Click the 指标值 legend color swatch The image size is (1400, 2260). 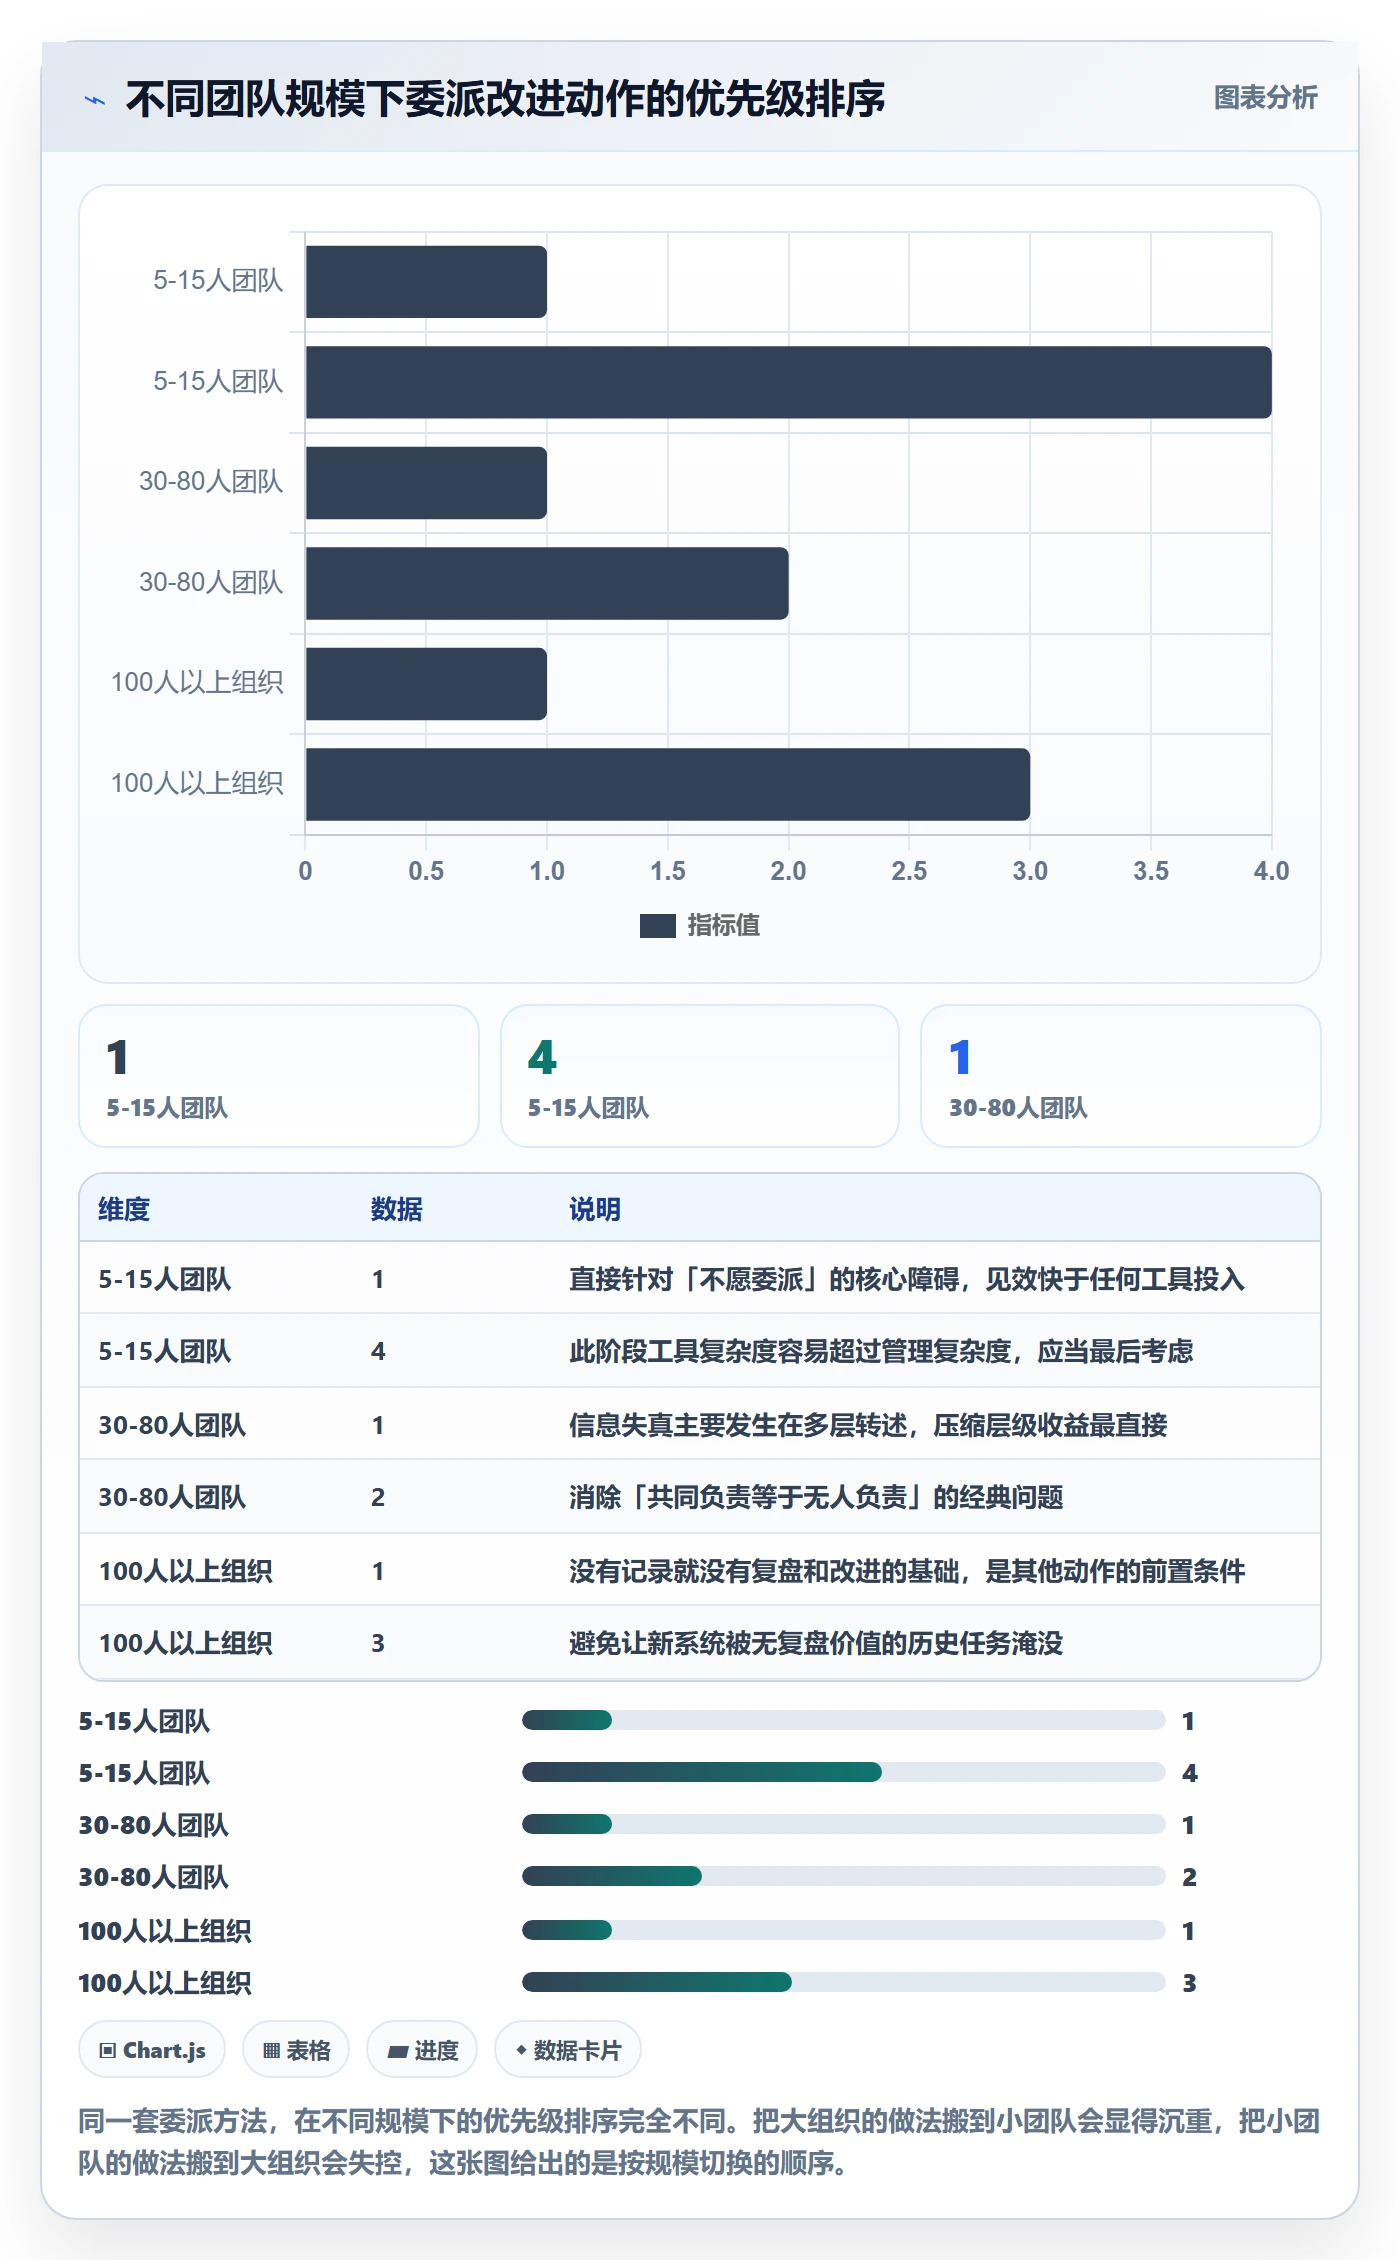pos(657,926)
